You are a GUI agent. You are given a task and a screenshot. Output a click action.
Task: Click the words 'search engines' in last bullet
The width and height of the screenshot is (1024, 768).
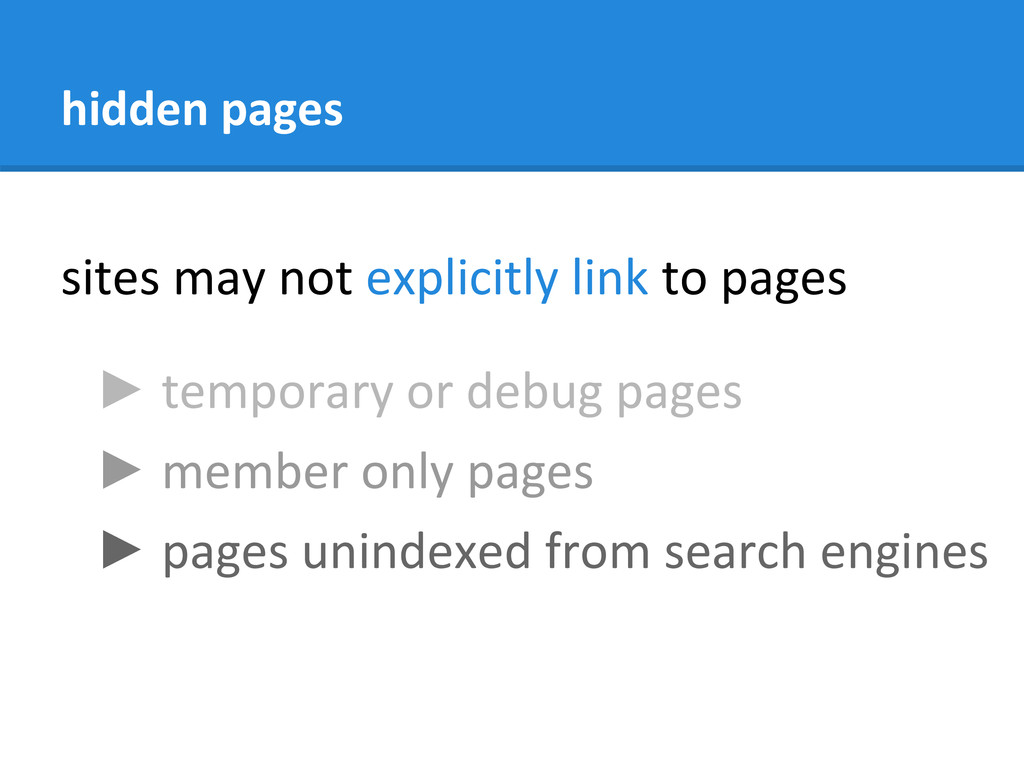pyautogui.click(x=825, y=554)
